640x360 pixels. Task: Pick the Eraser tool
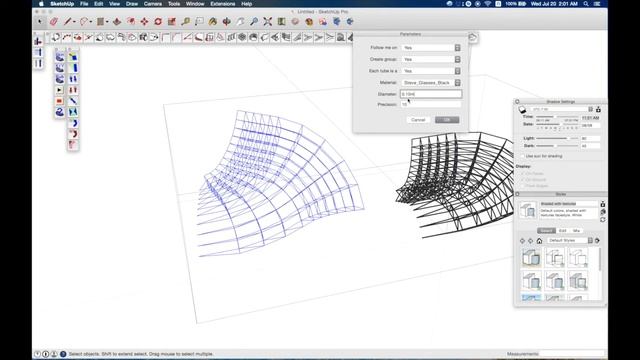(53, 21)
